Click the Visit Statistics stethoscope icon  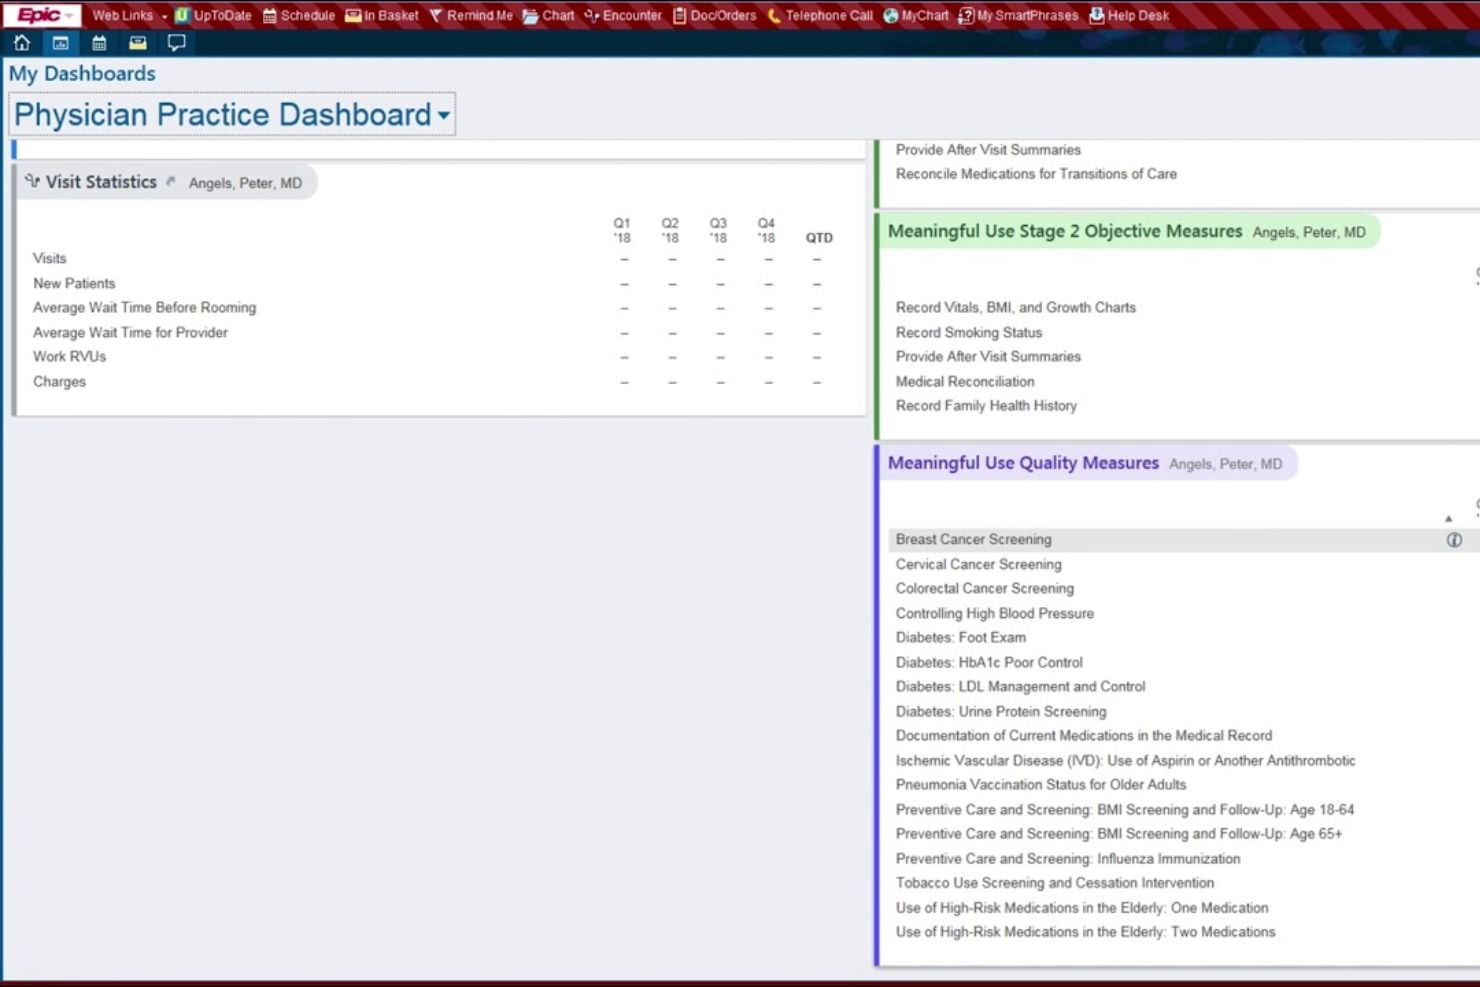click(x=33, y=181)
